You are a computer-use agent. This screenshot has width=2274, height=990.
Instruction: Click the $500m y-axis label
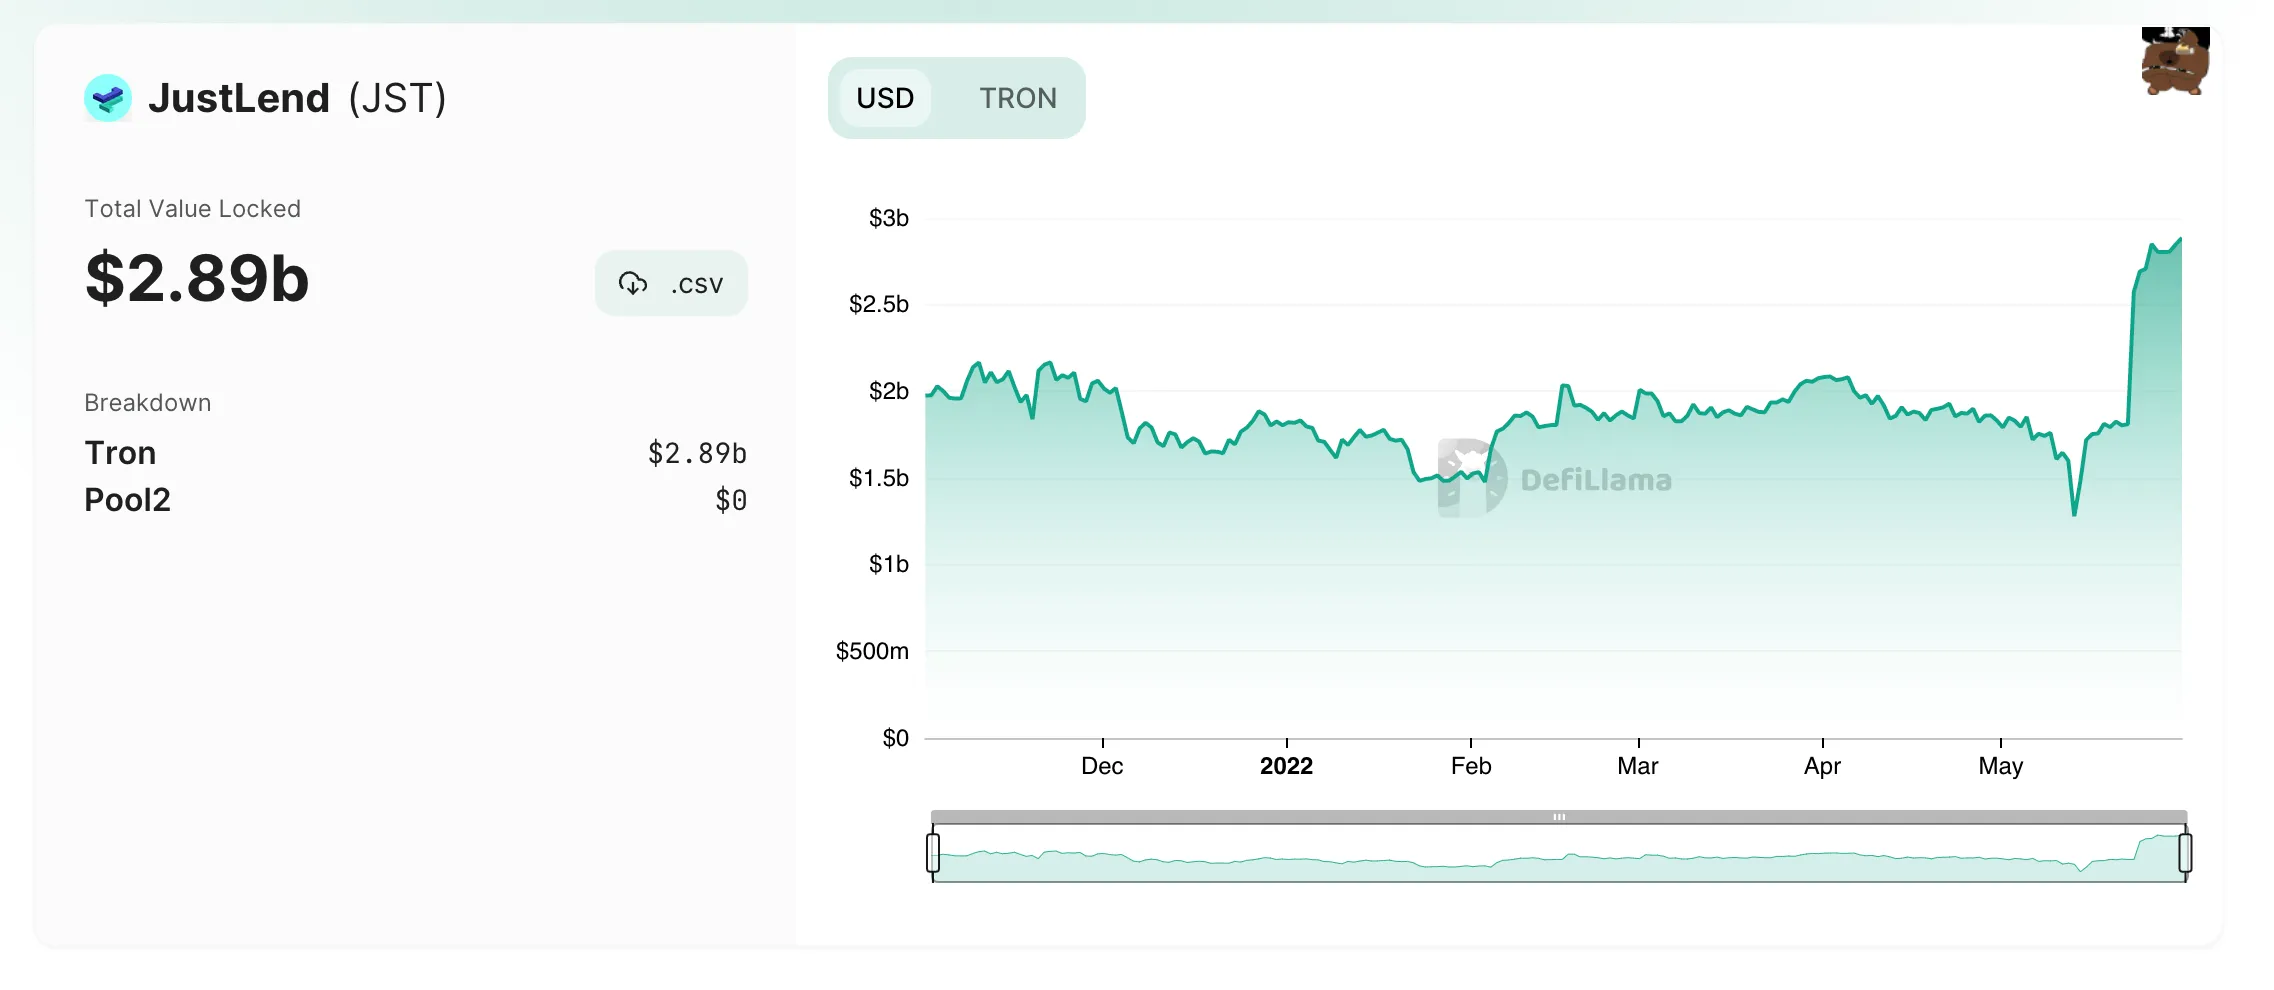click(872, 651)
